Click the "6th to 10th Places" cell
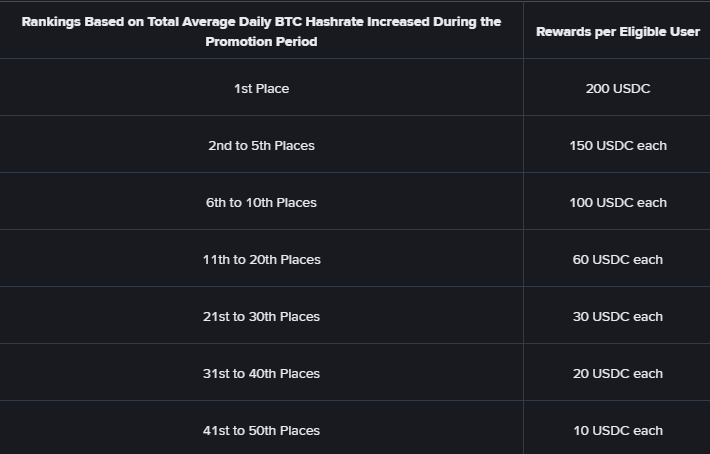The height and width of the screenshot is (454, 710). pos(261,203)
